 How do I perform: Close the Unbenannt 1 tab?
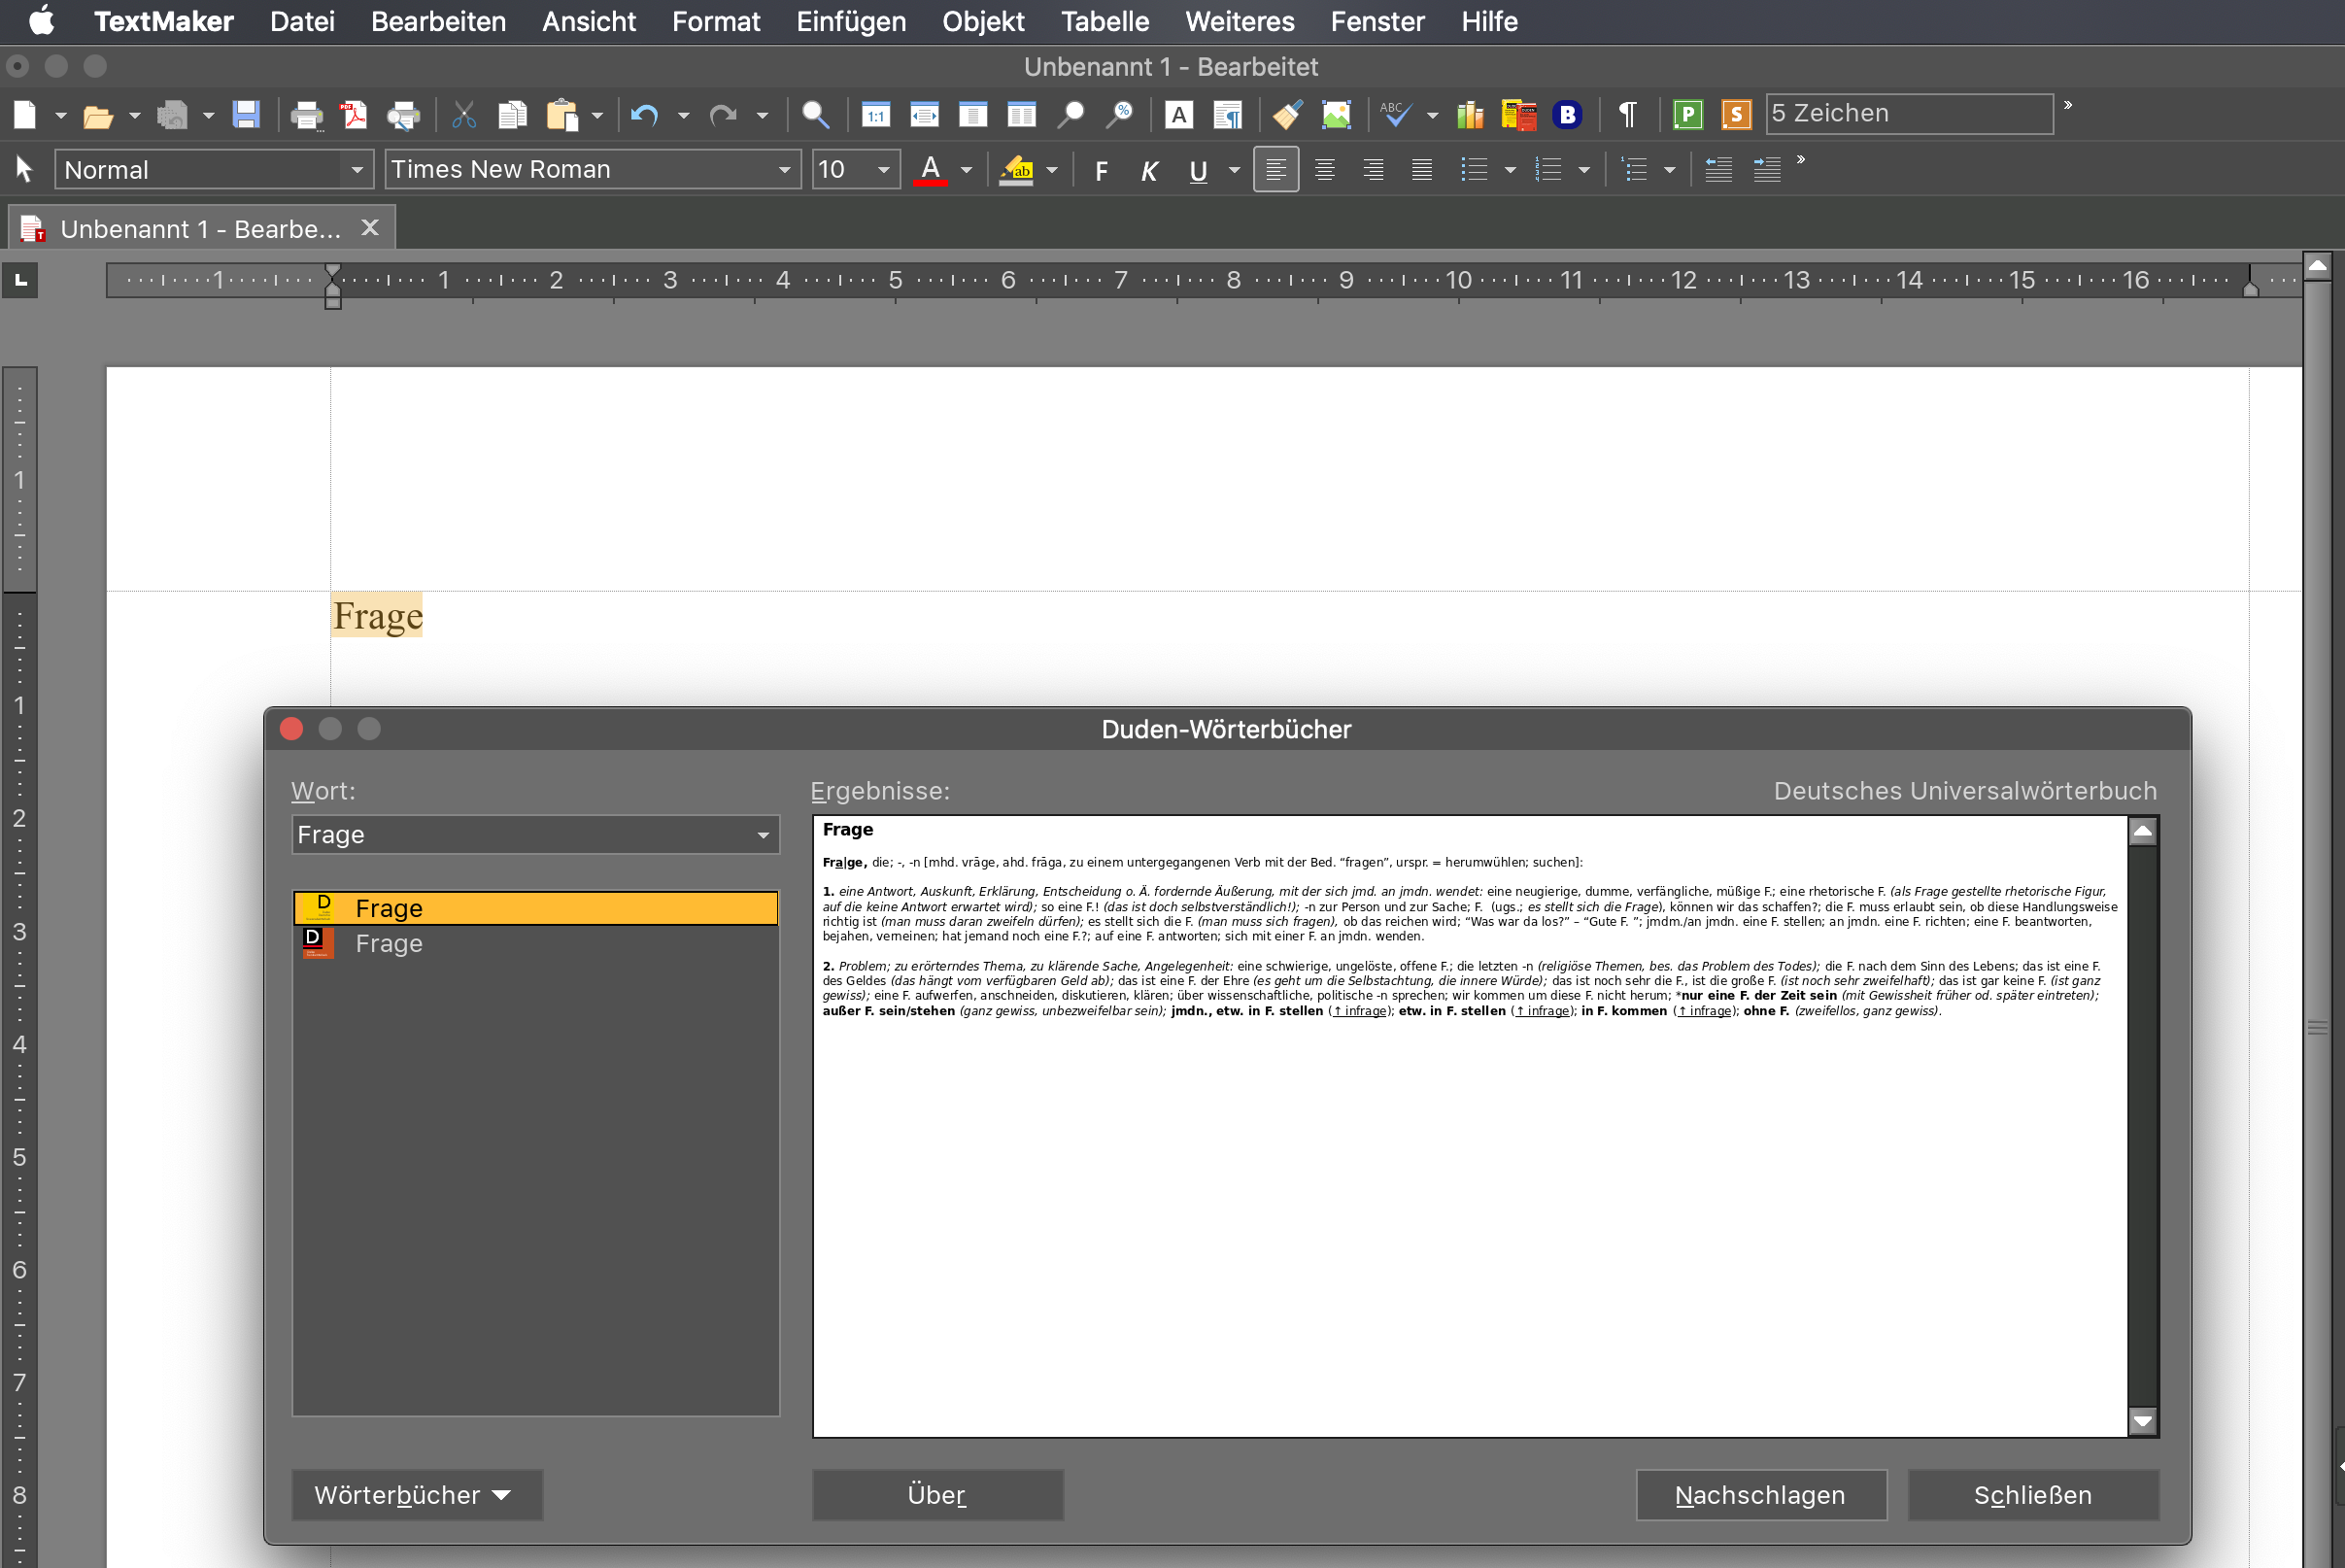(370, 228)
